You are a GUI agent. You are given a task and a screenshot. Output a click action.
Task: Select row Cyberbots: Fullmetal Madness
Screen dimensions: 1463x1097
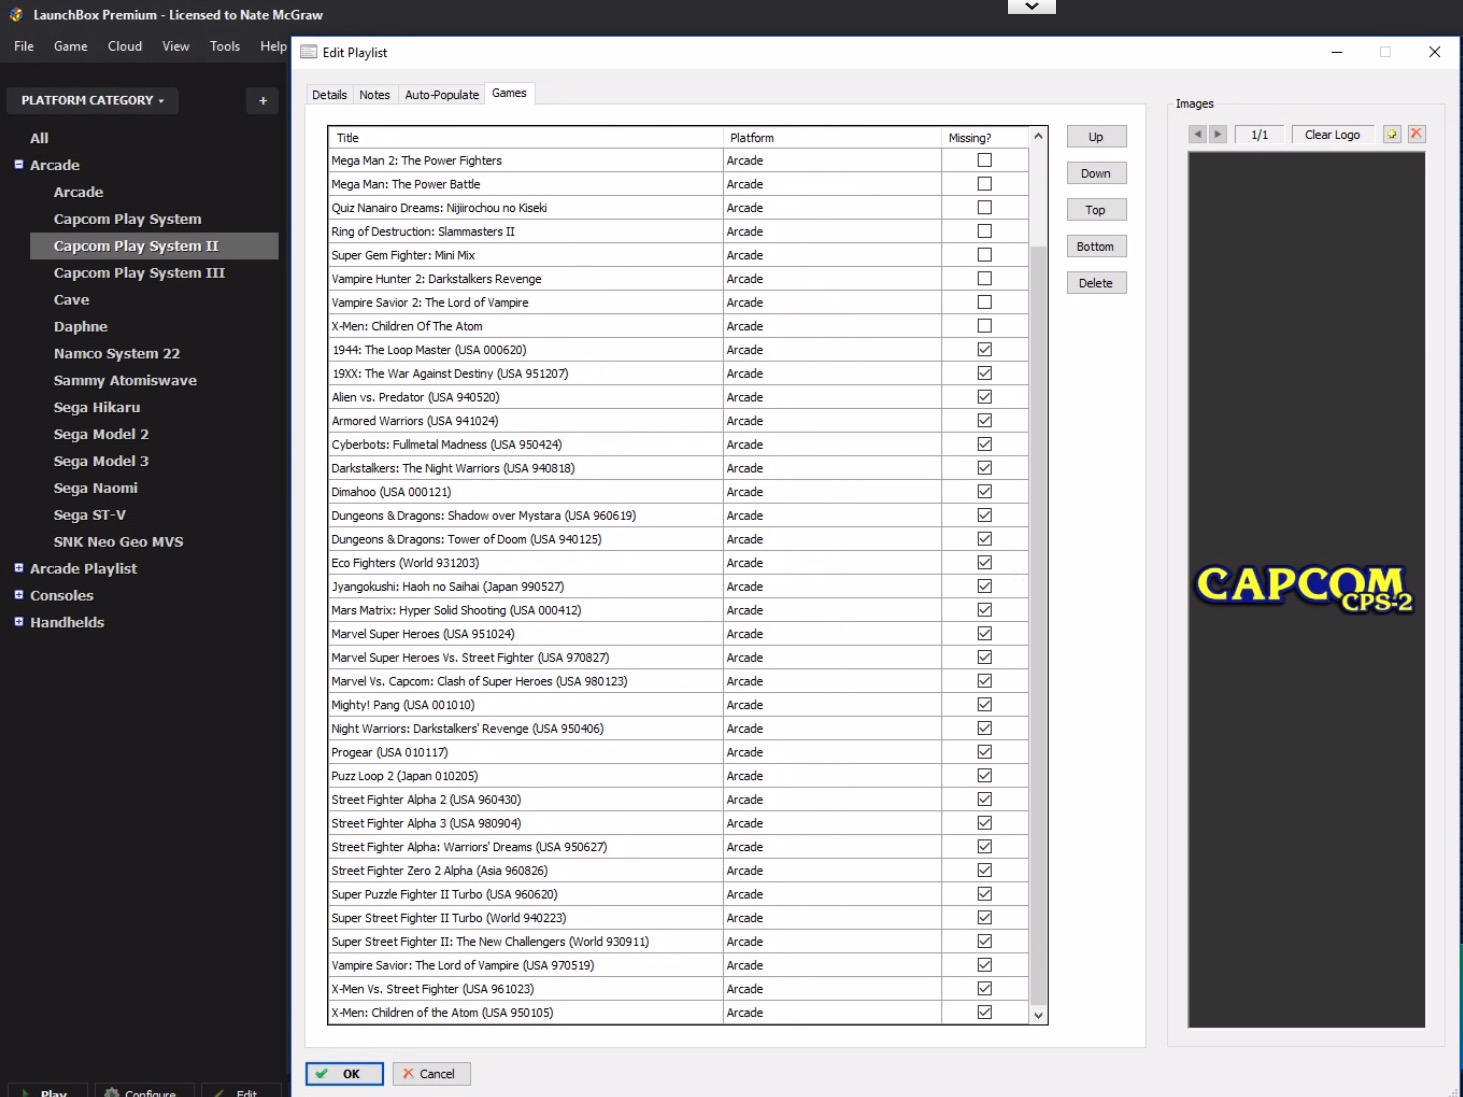pyautogui.click(x=679, y=444)
